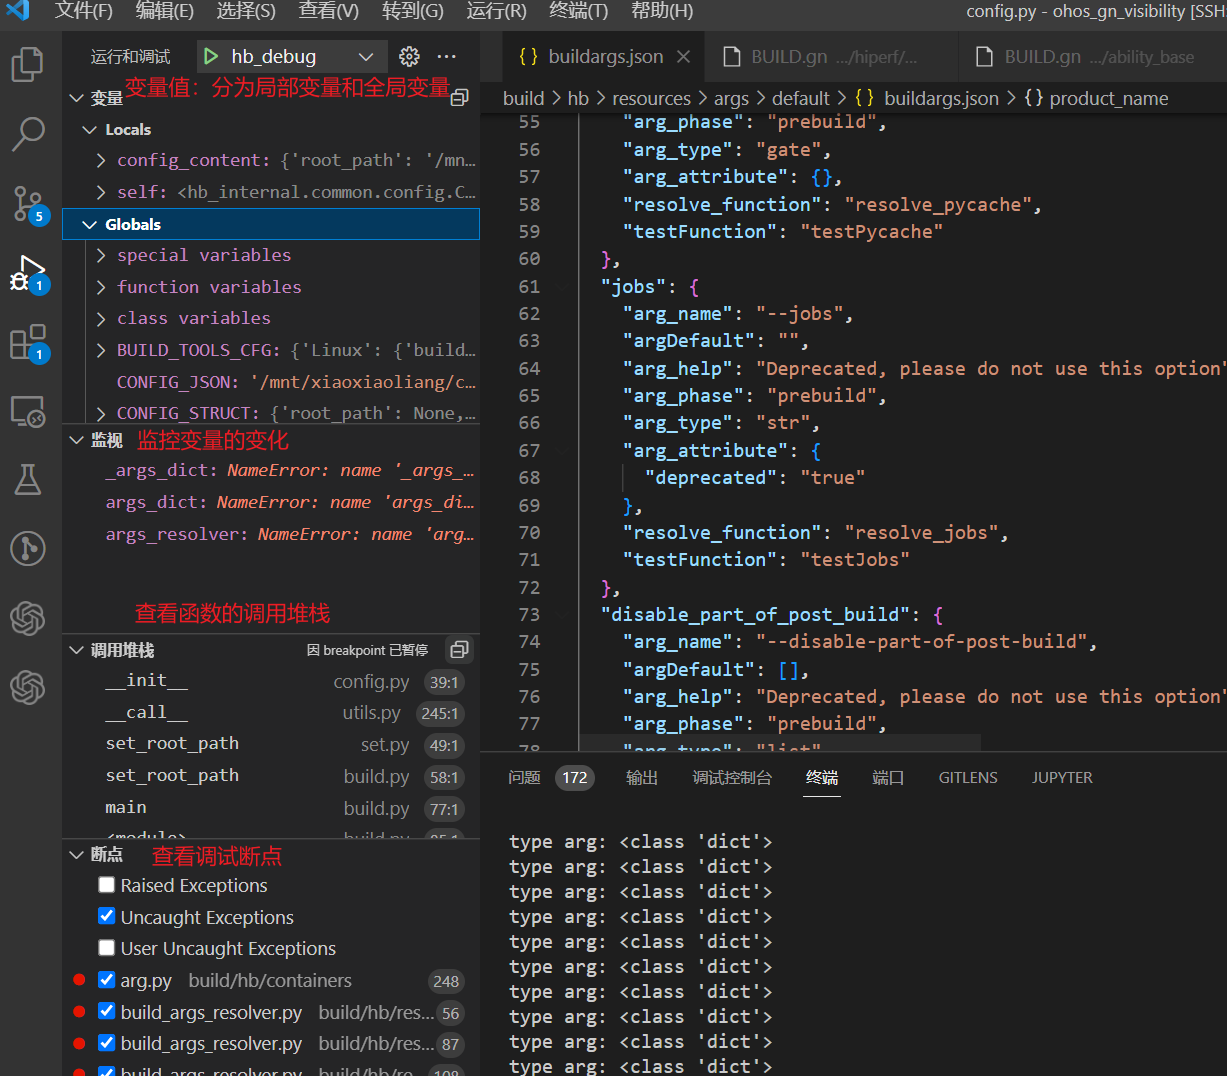Enable the Raised Exceptions checkbox

107,885
